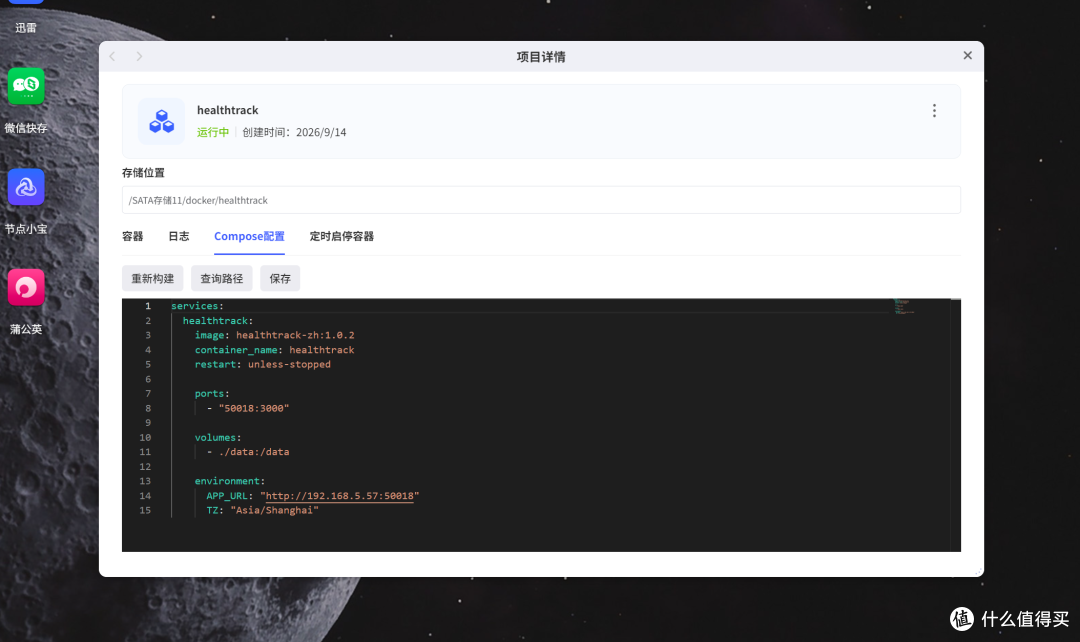Image resolution: width=1080 pixels, height=642 pixels.
Task: Open the three-dot more options menu
Action: tap(934, 111)
